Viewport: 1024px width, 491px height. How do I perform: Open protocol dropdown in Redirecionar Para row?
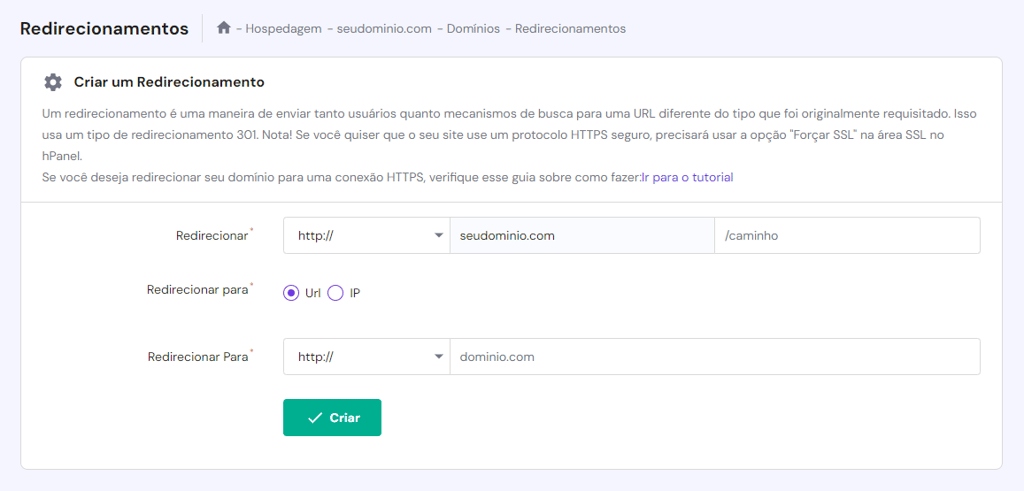click(367, 356)
